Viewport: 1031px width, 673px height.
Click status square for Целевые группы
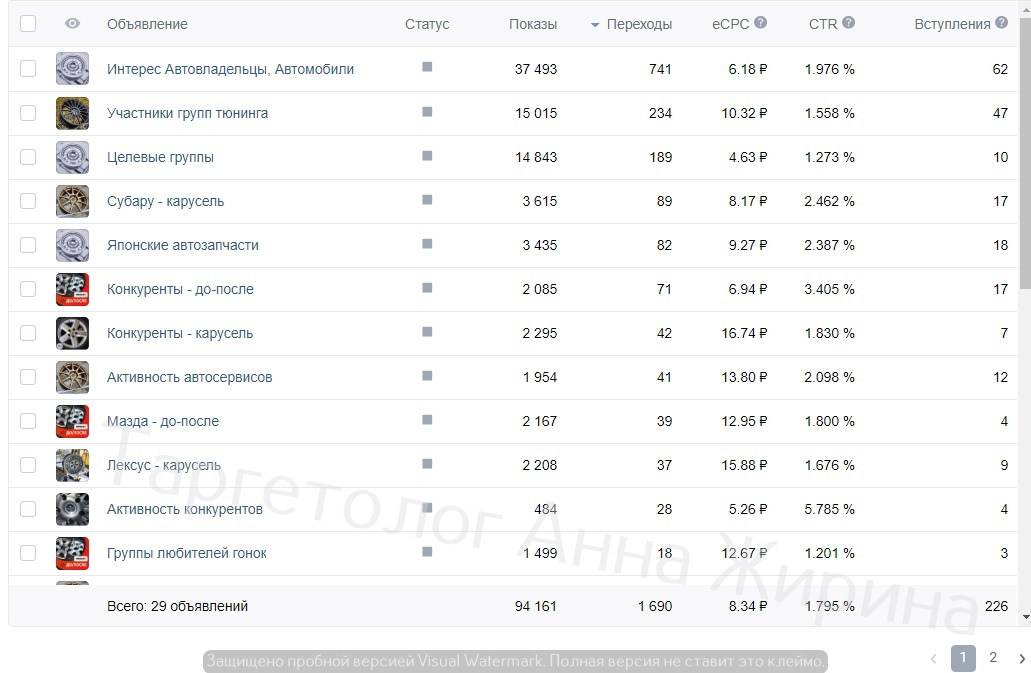coord(427,156)
